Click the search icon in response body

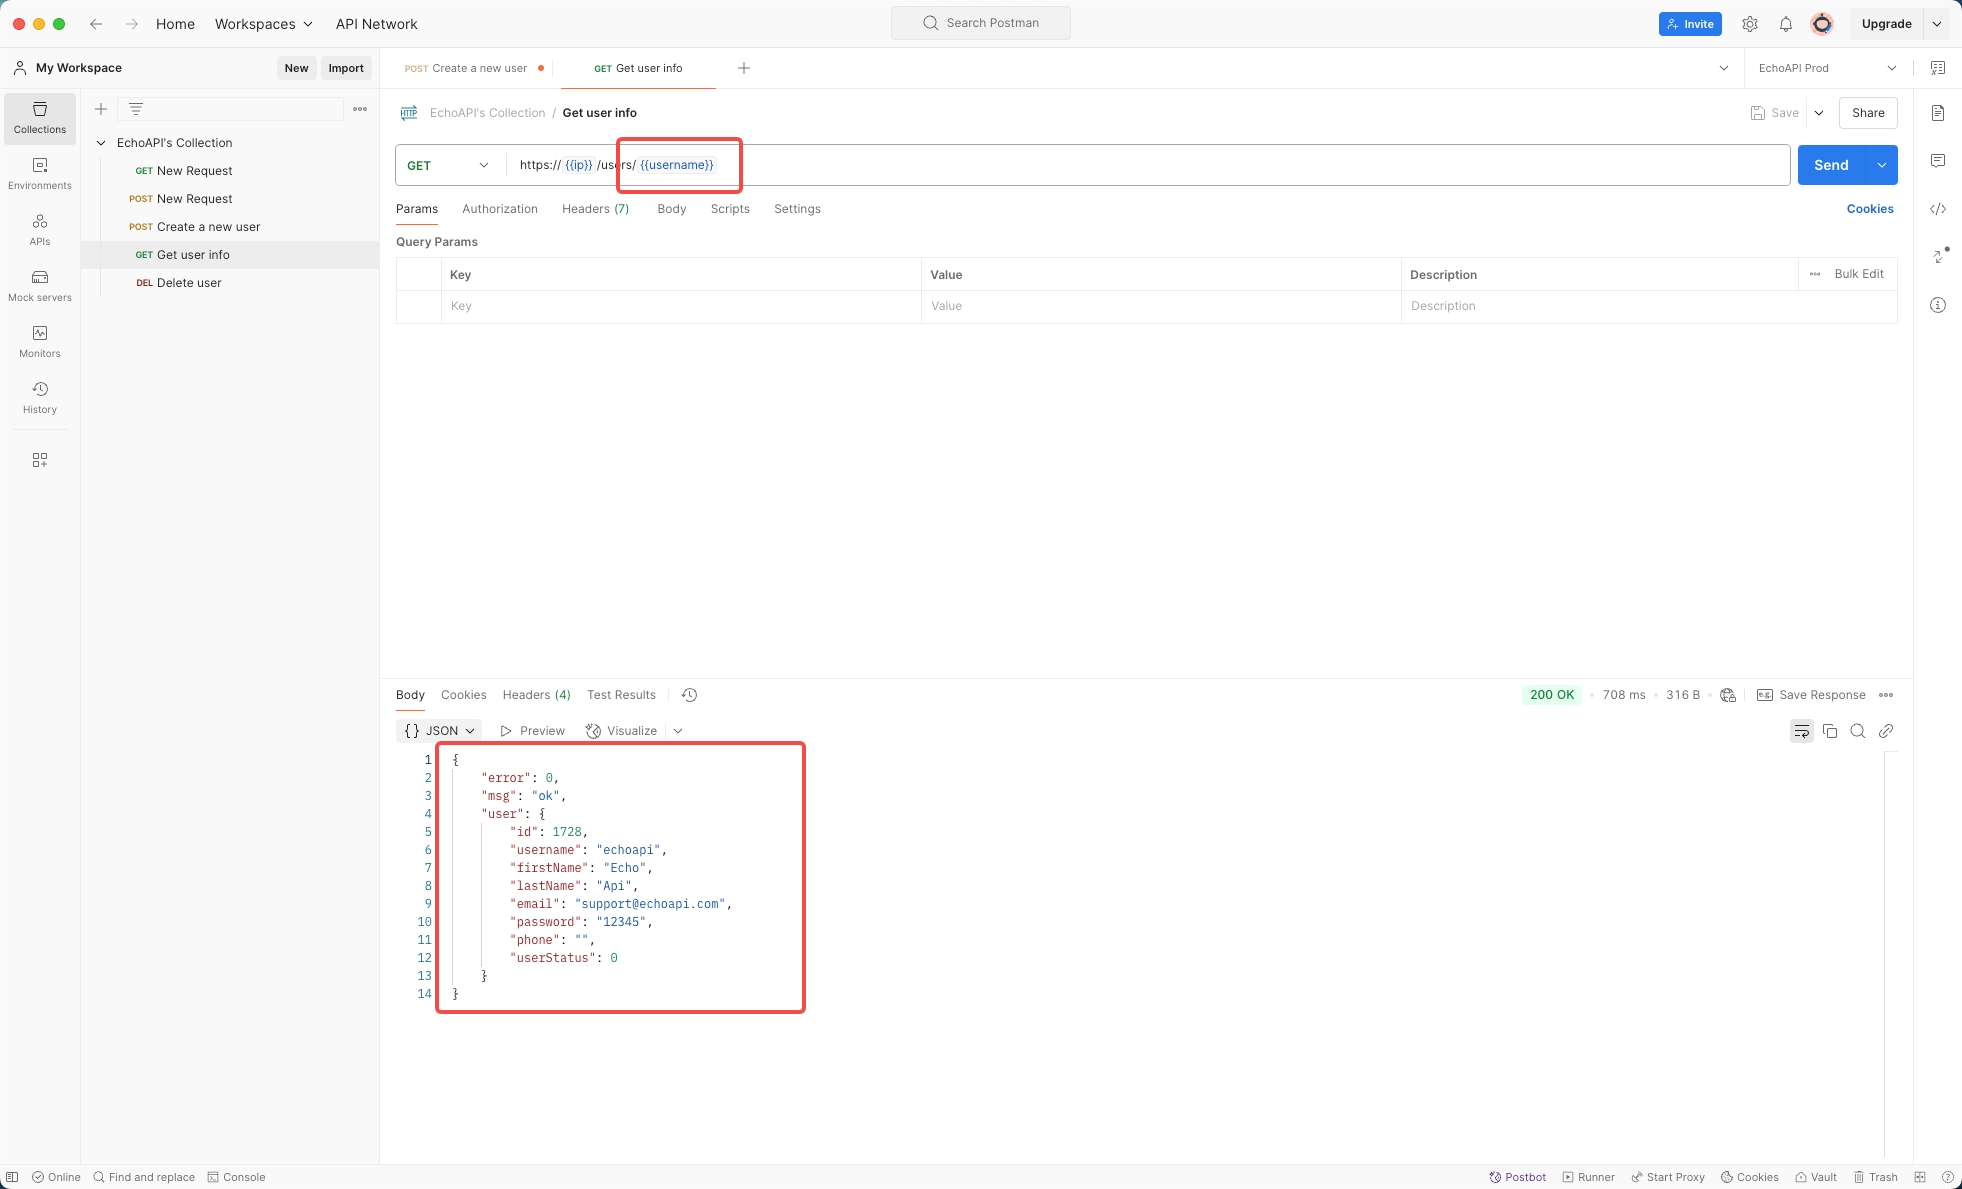(x=1858, y=731)
